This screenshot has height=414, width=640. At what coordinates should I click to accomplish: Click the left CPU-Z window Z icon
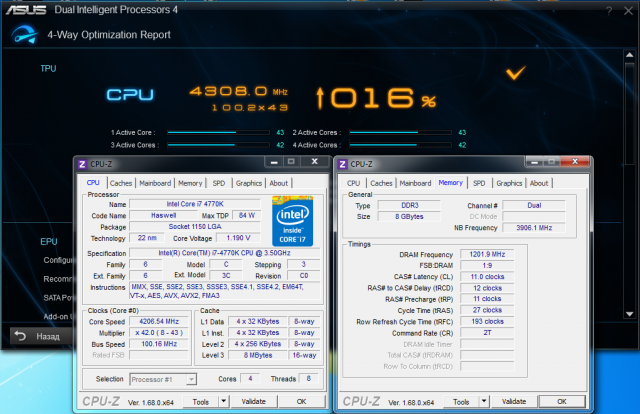82,164
